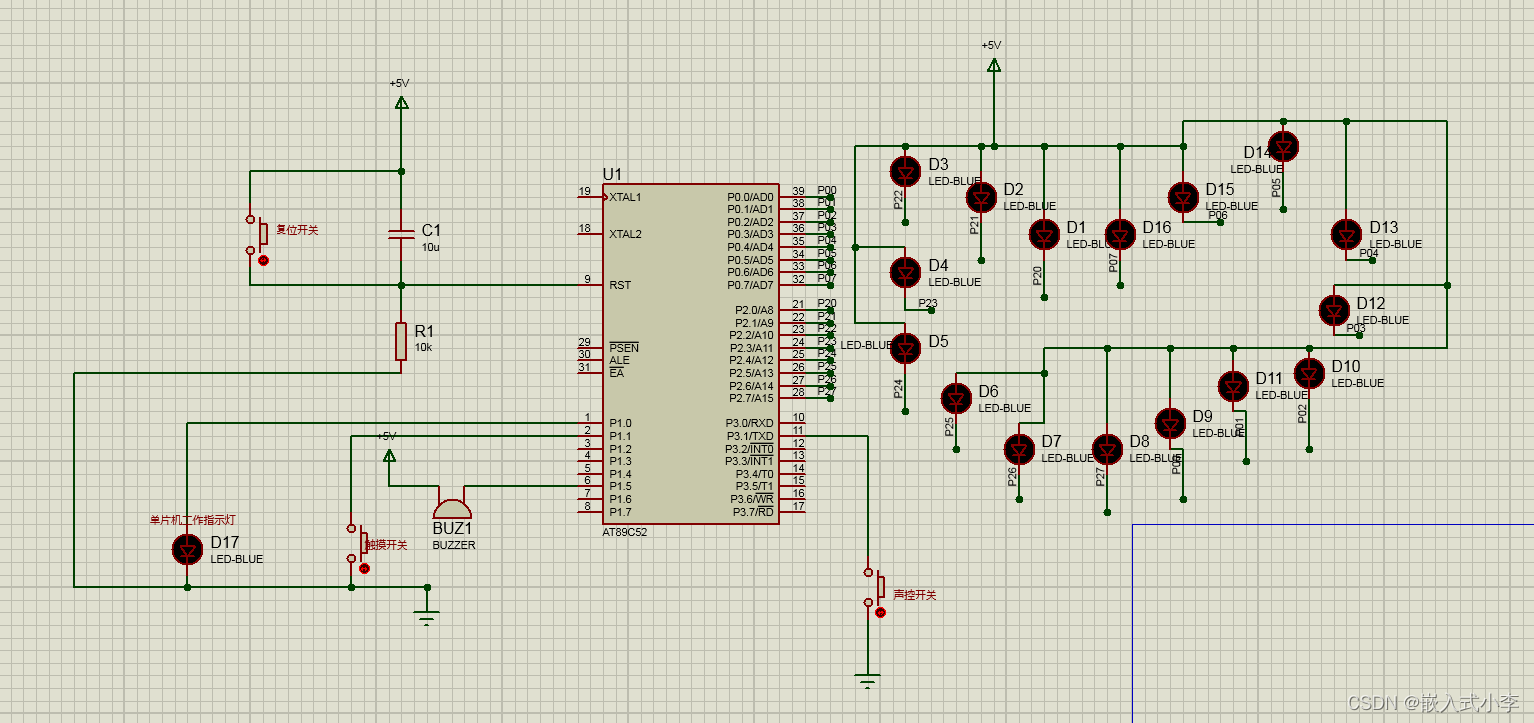The width and height of the screenshot is (1534, 723).
Task: Click the P1.5 pin label
Action: click(x=620, y=486)
